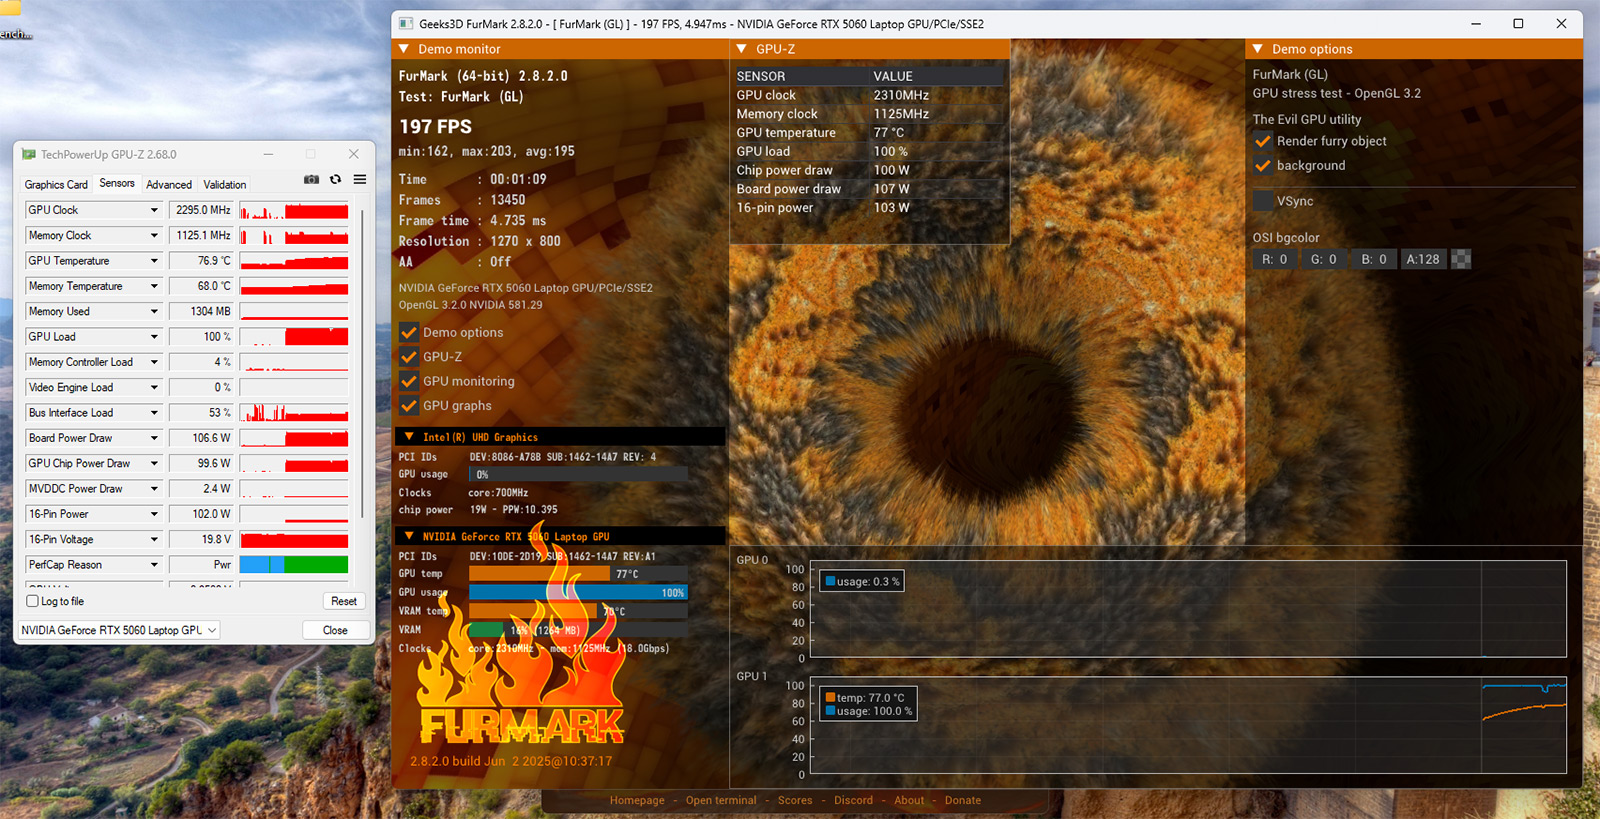The image size is (1600, 819).
Task: Enable the VSync checkbox
Action: pos(1263,201)
